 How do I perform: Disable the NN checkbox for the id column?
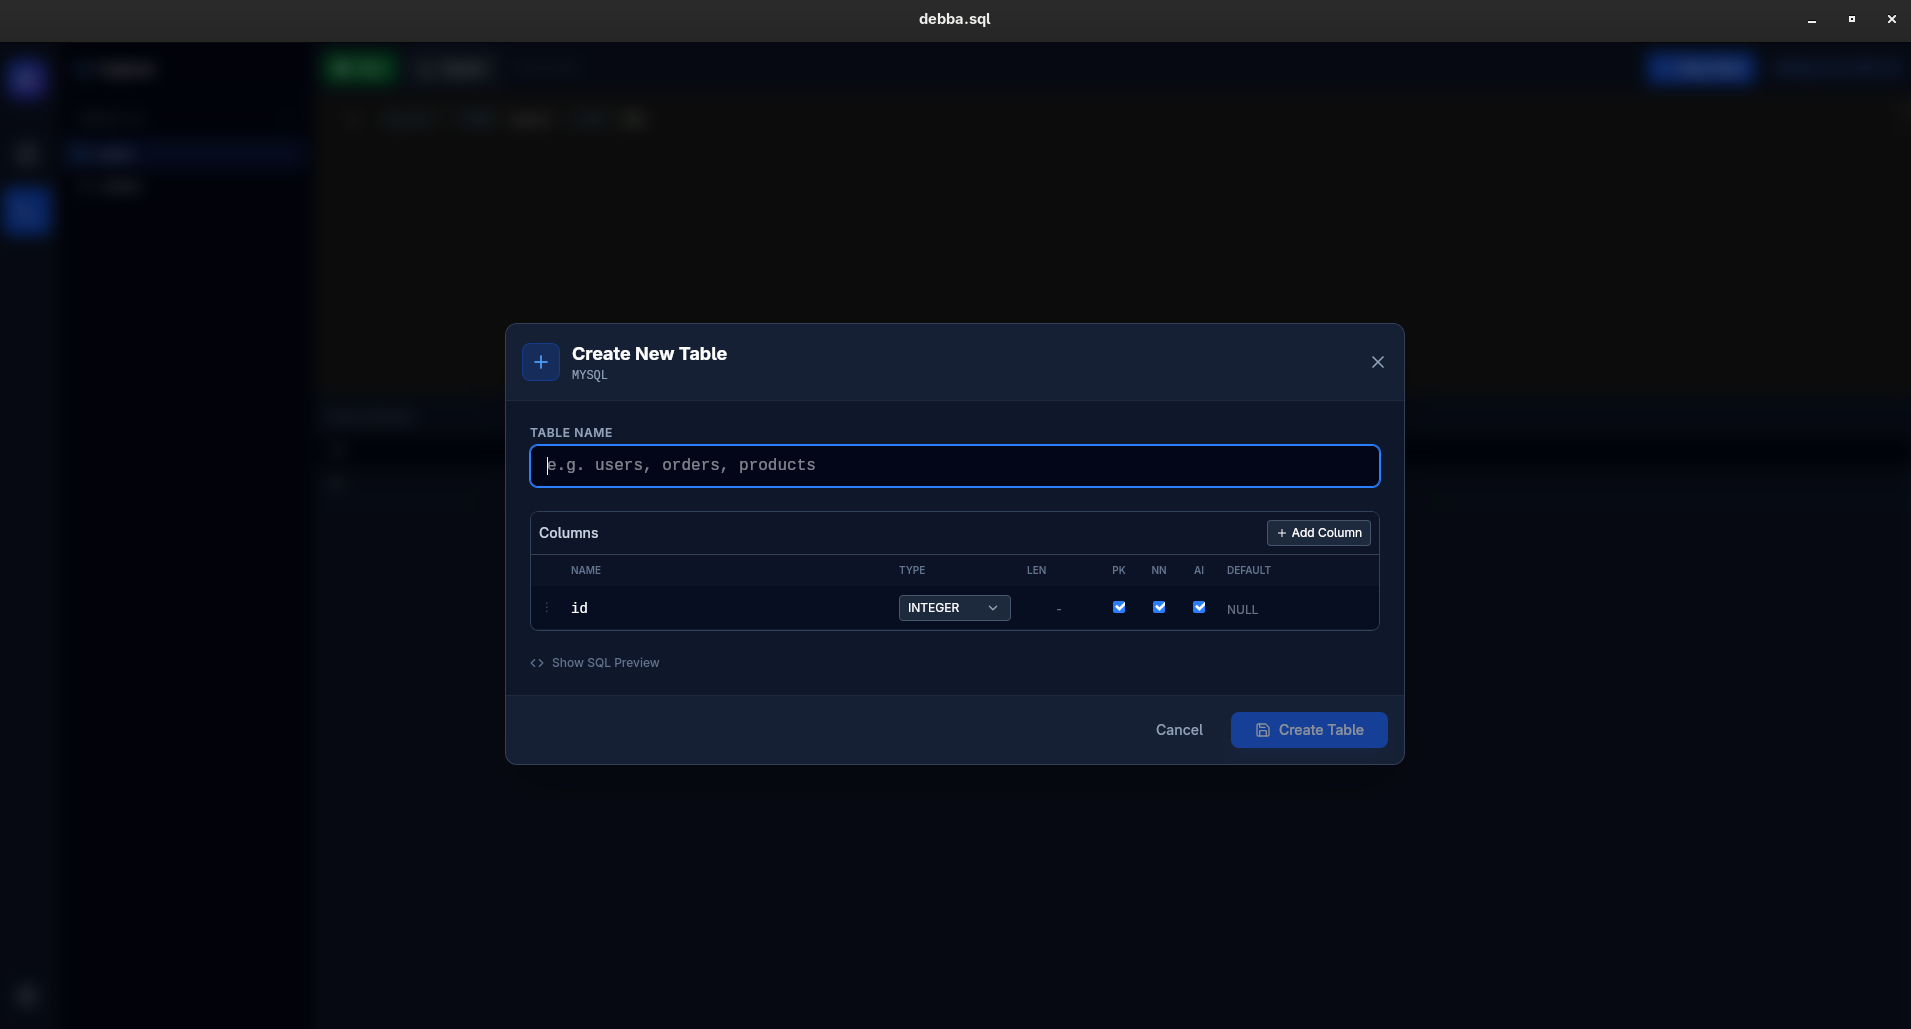point(1158,607)
